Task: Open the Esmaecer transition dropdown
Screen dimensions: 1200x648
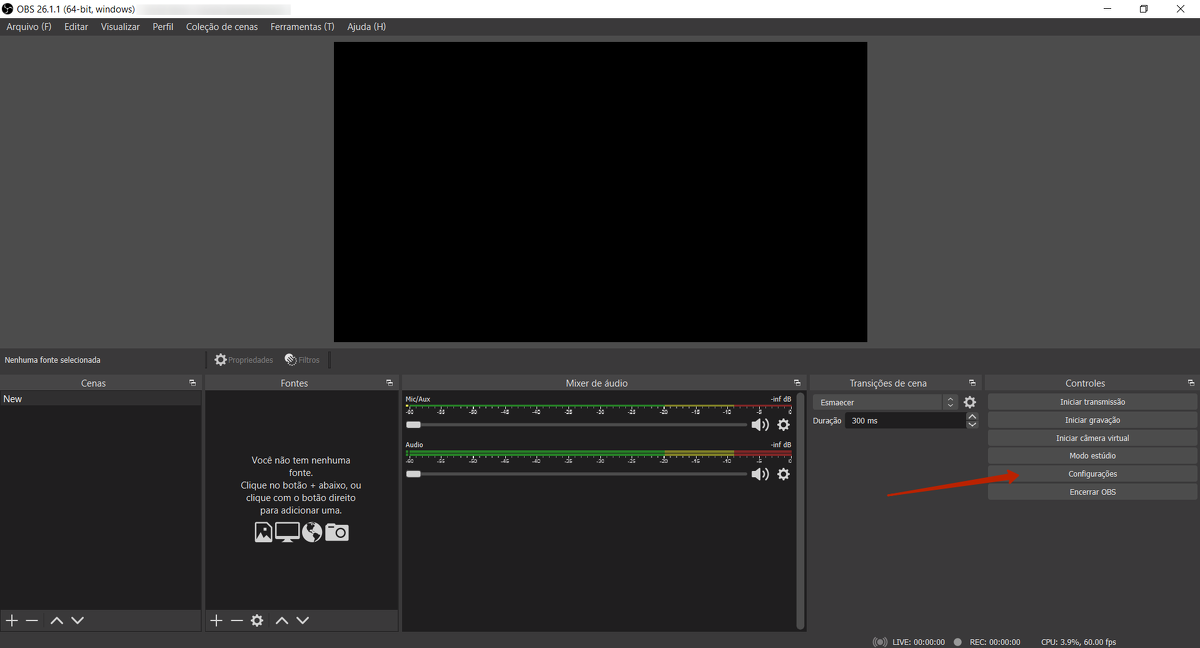Action: (885, 403)
